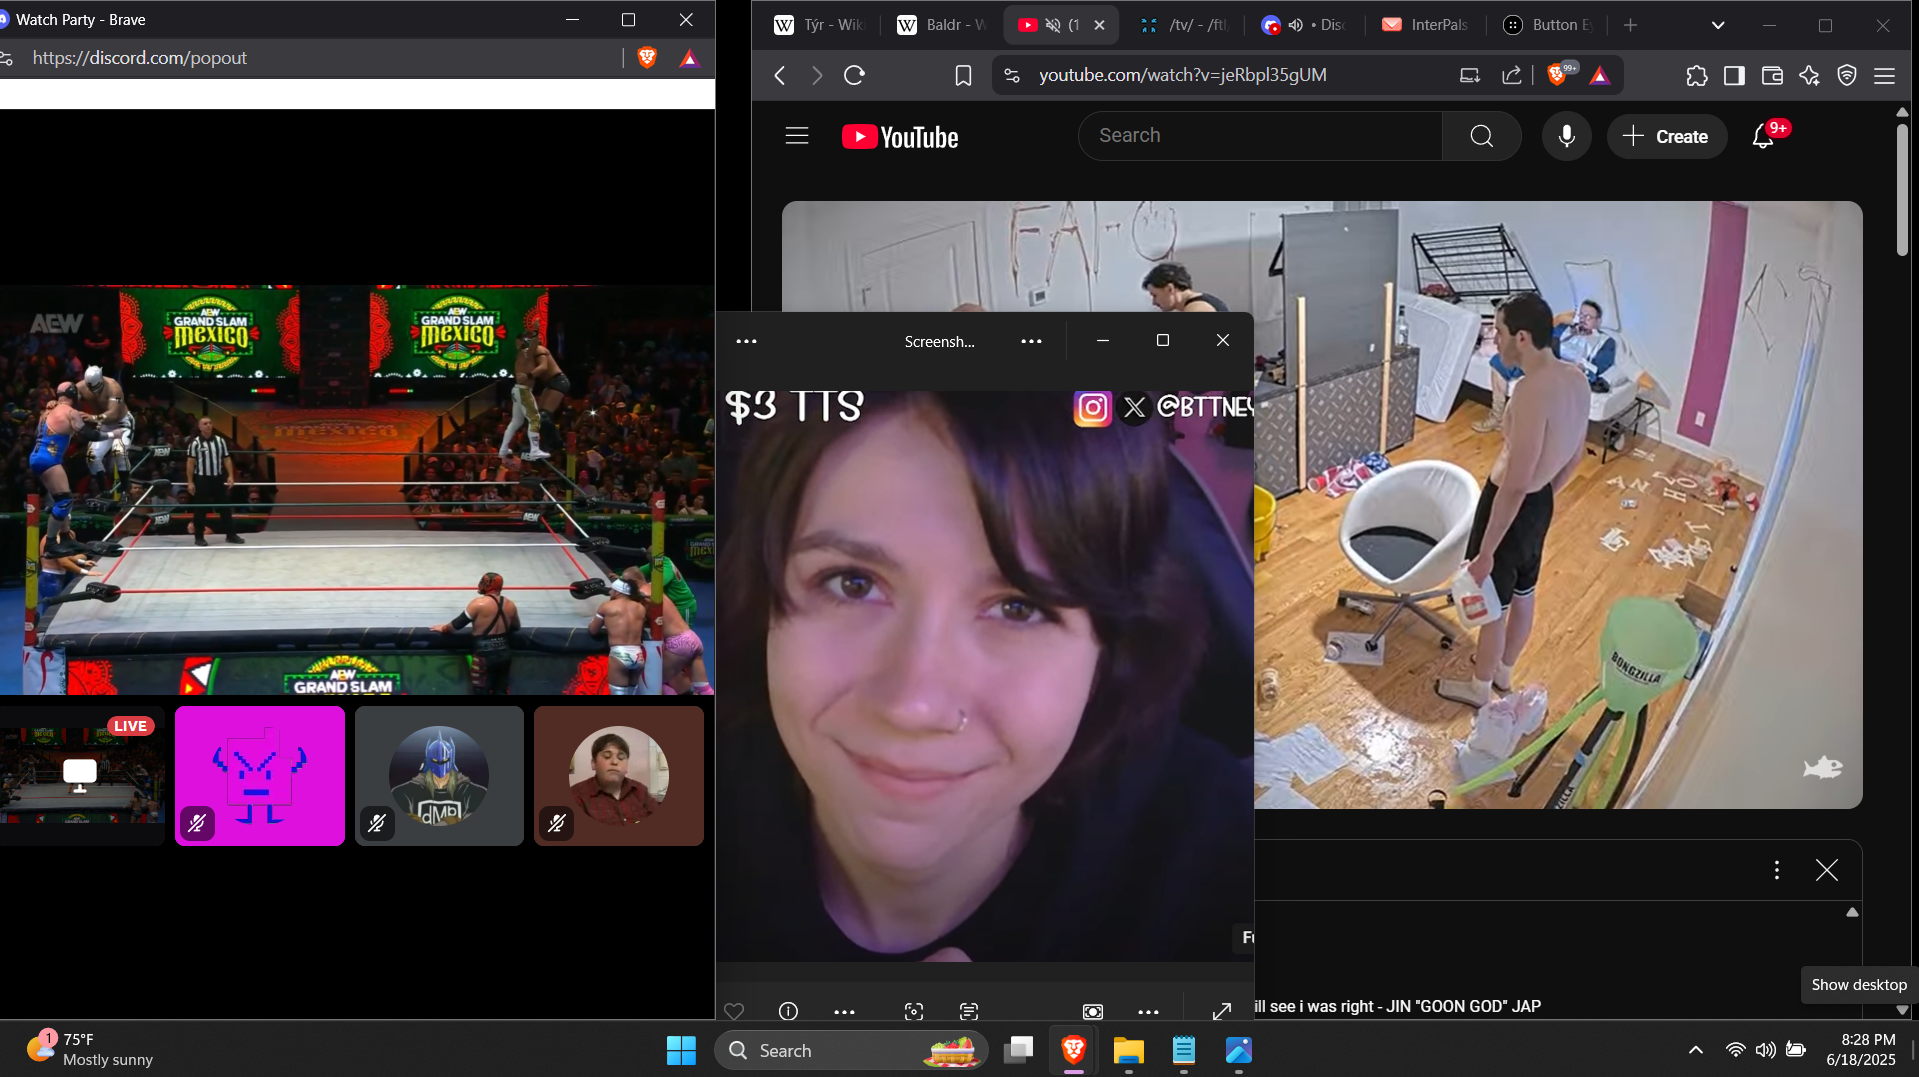Expand Photos viewer to full screen arrow
This screenshot has height=1077, width=1919.
tap(1221, 1011)
